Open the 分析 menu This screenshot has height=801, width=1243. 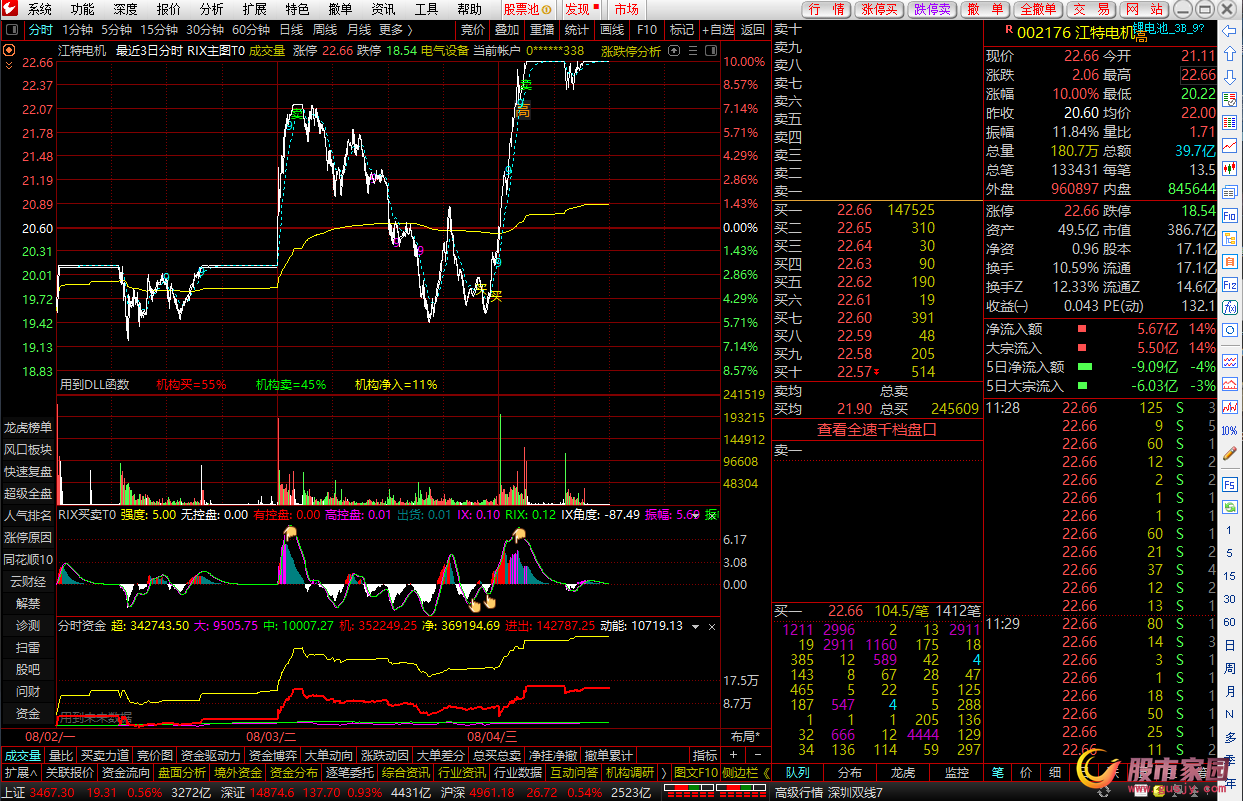211,9
